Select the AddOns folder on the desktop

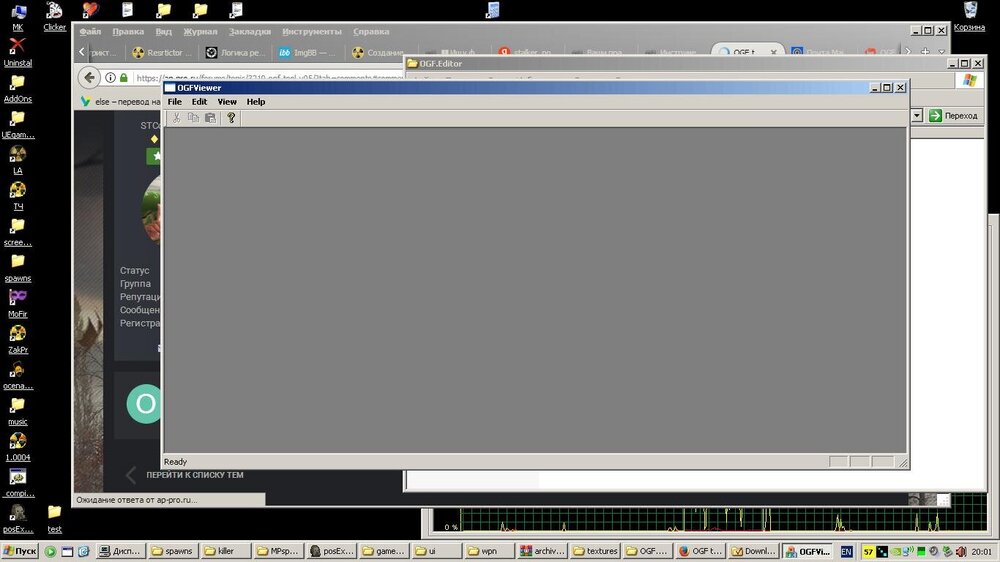point(17,83)
